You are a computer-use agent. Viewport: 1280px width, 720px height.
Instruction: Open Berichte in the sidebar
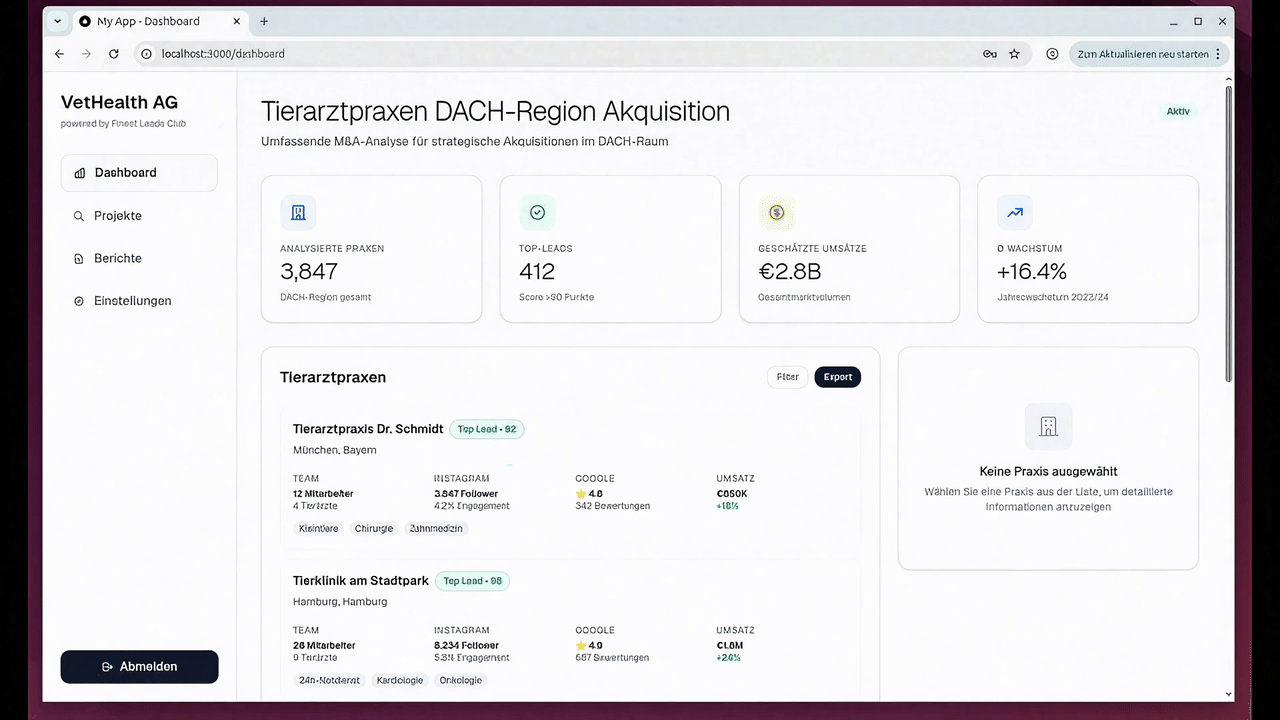point(118,258)
